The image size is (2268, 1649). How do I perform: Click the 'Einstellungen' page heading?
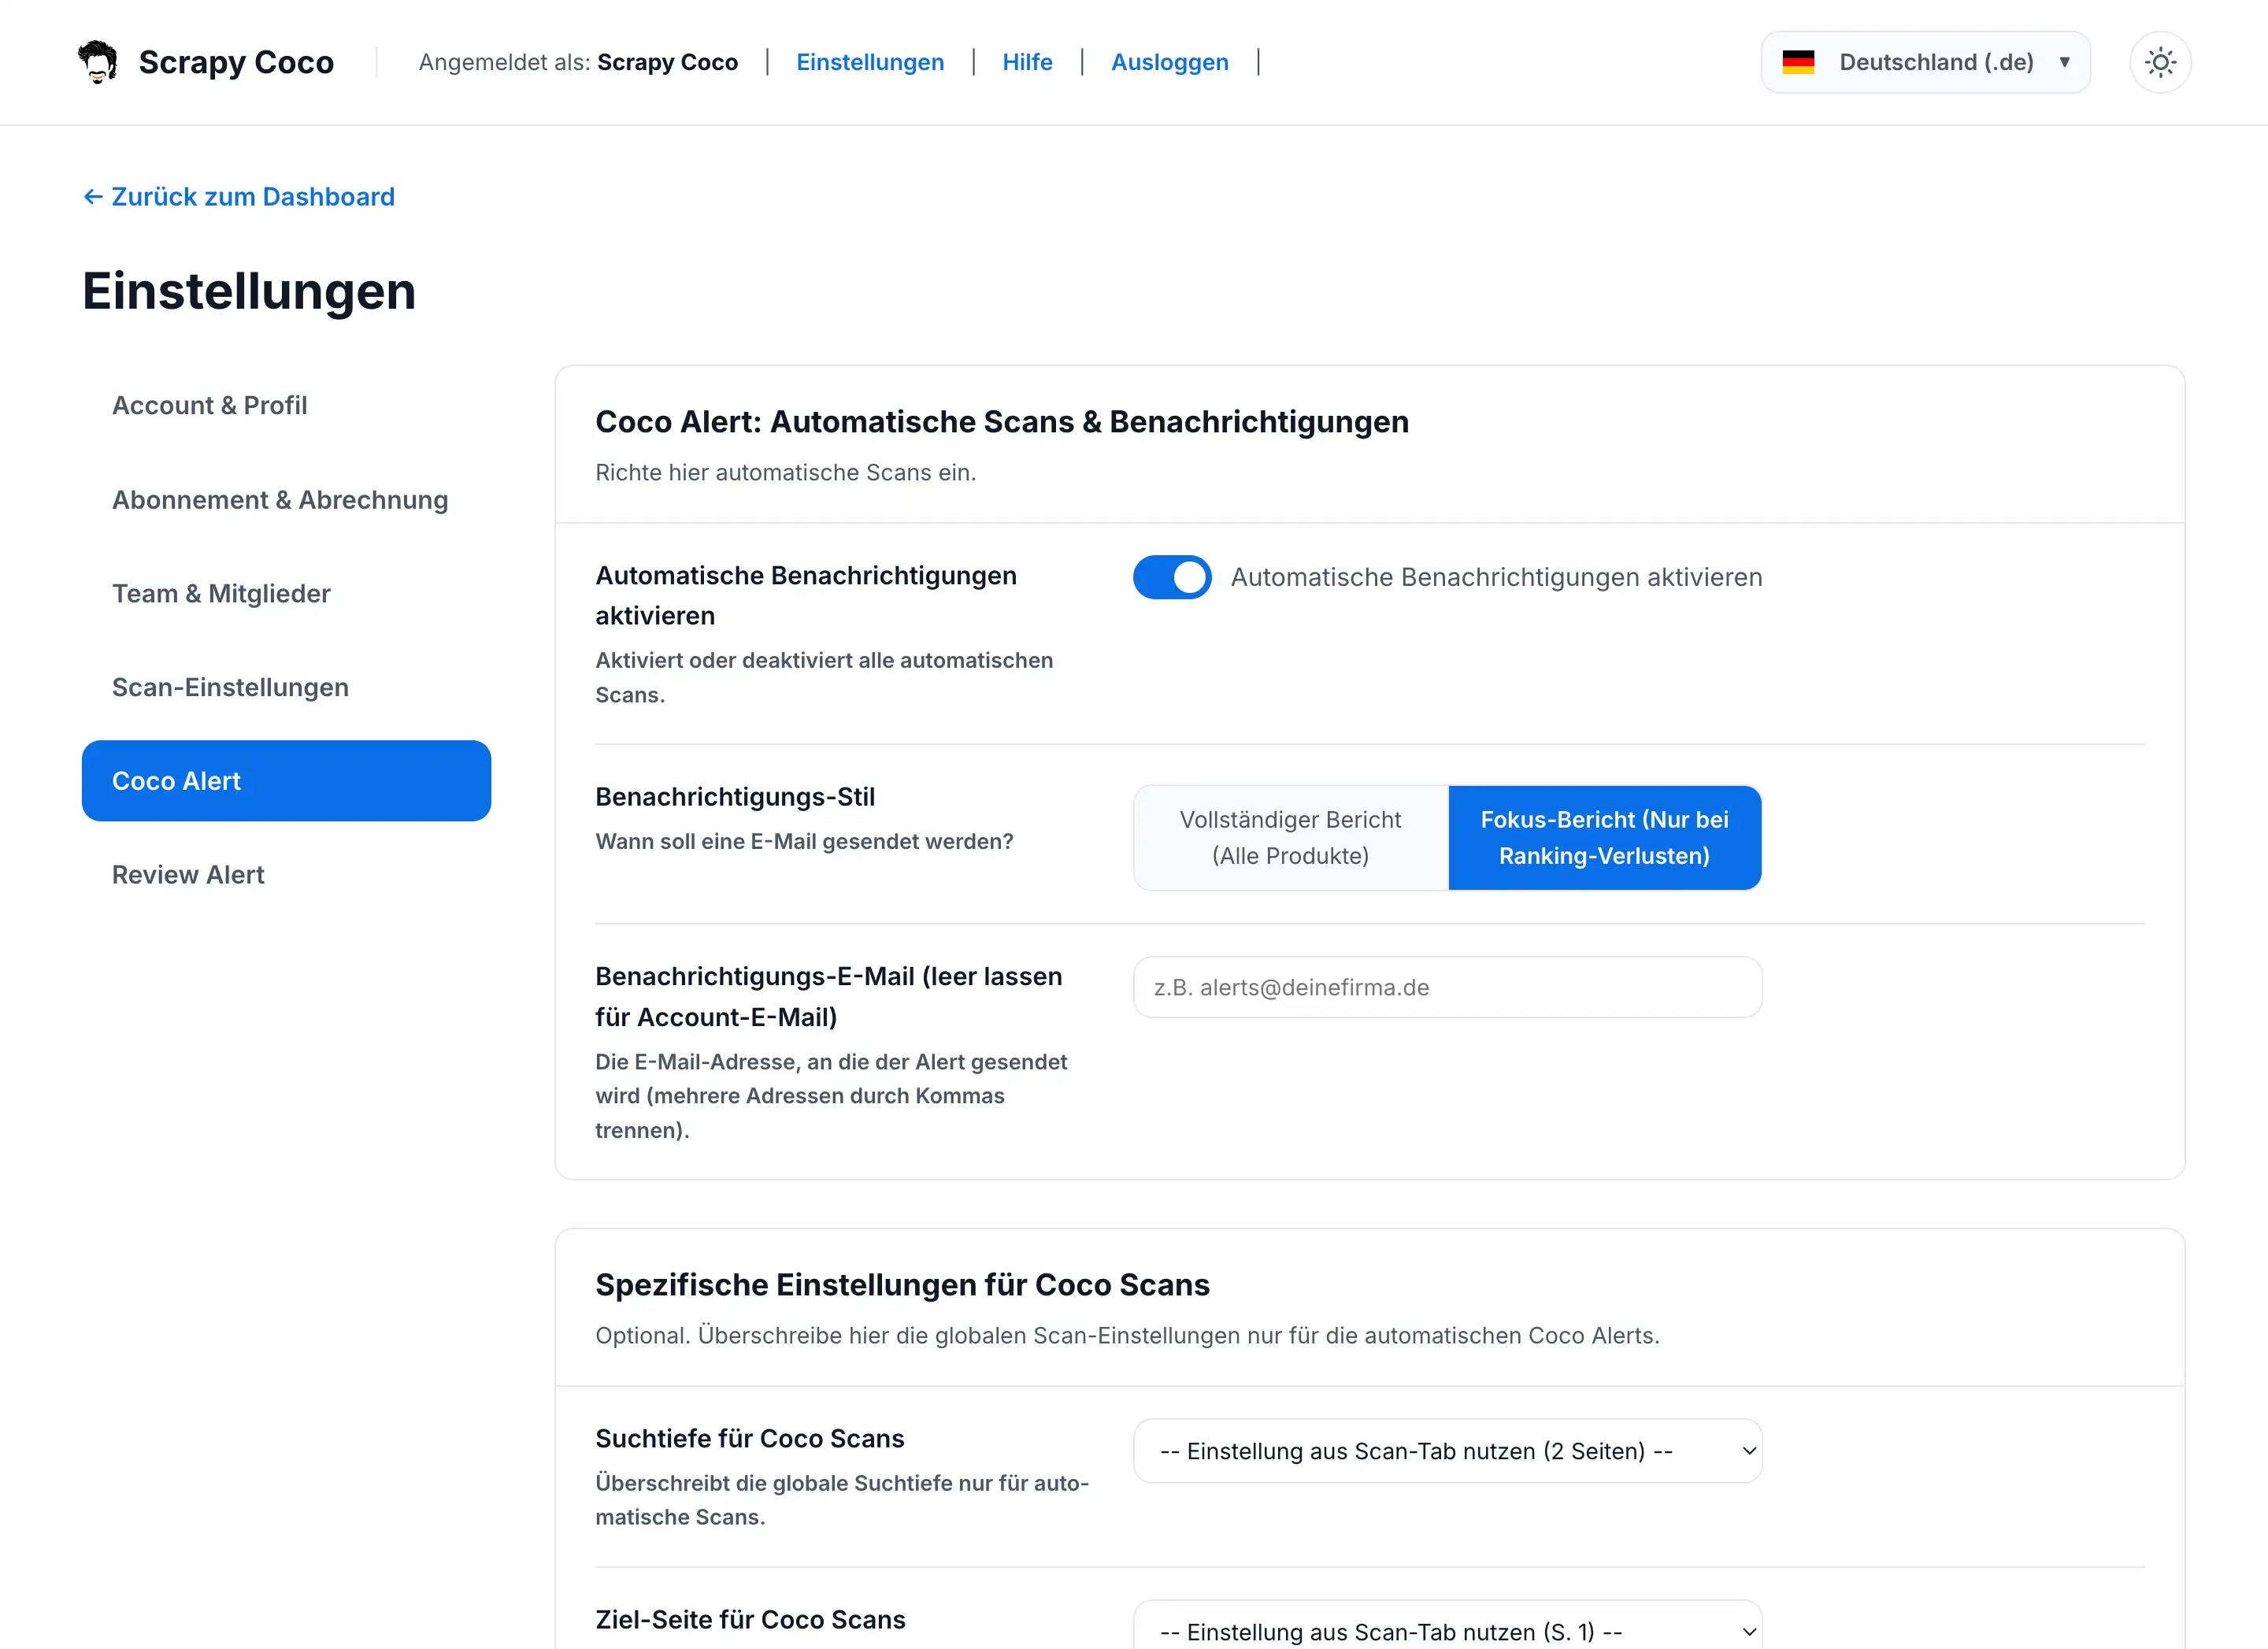pos(249,292)
